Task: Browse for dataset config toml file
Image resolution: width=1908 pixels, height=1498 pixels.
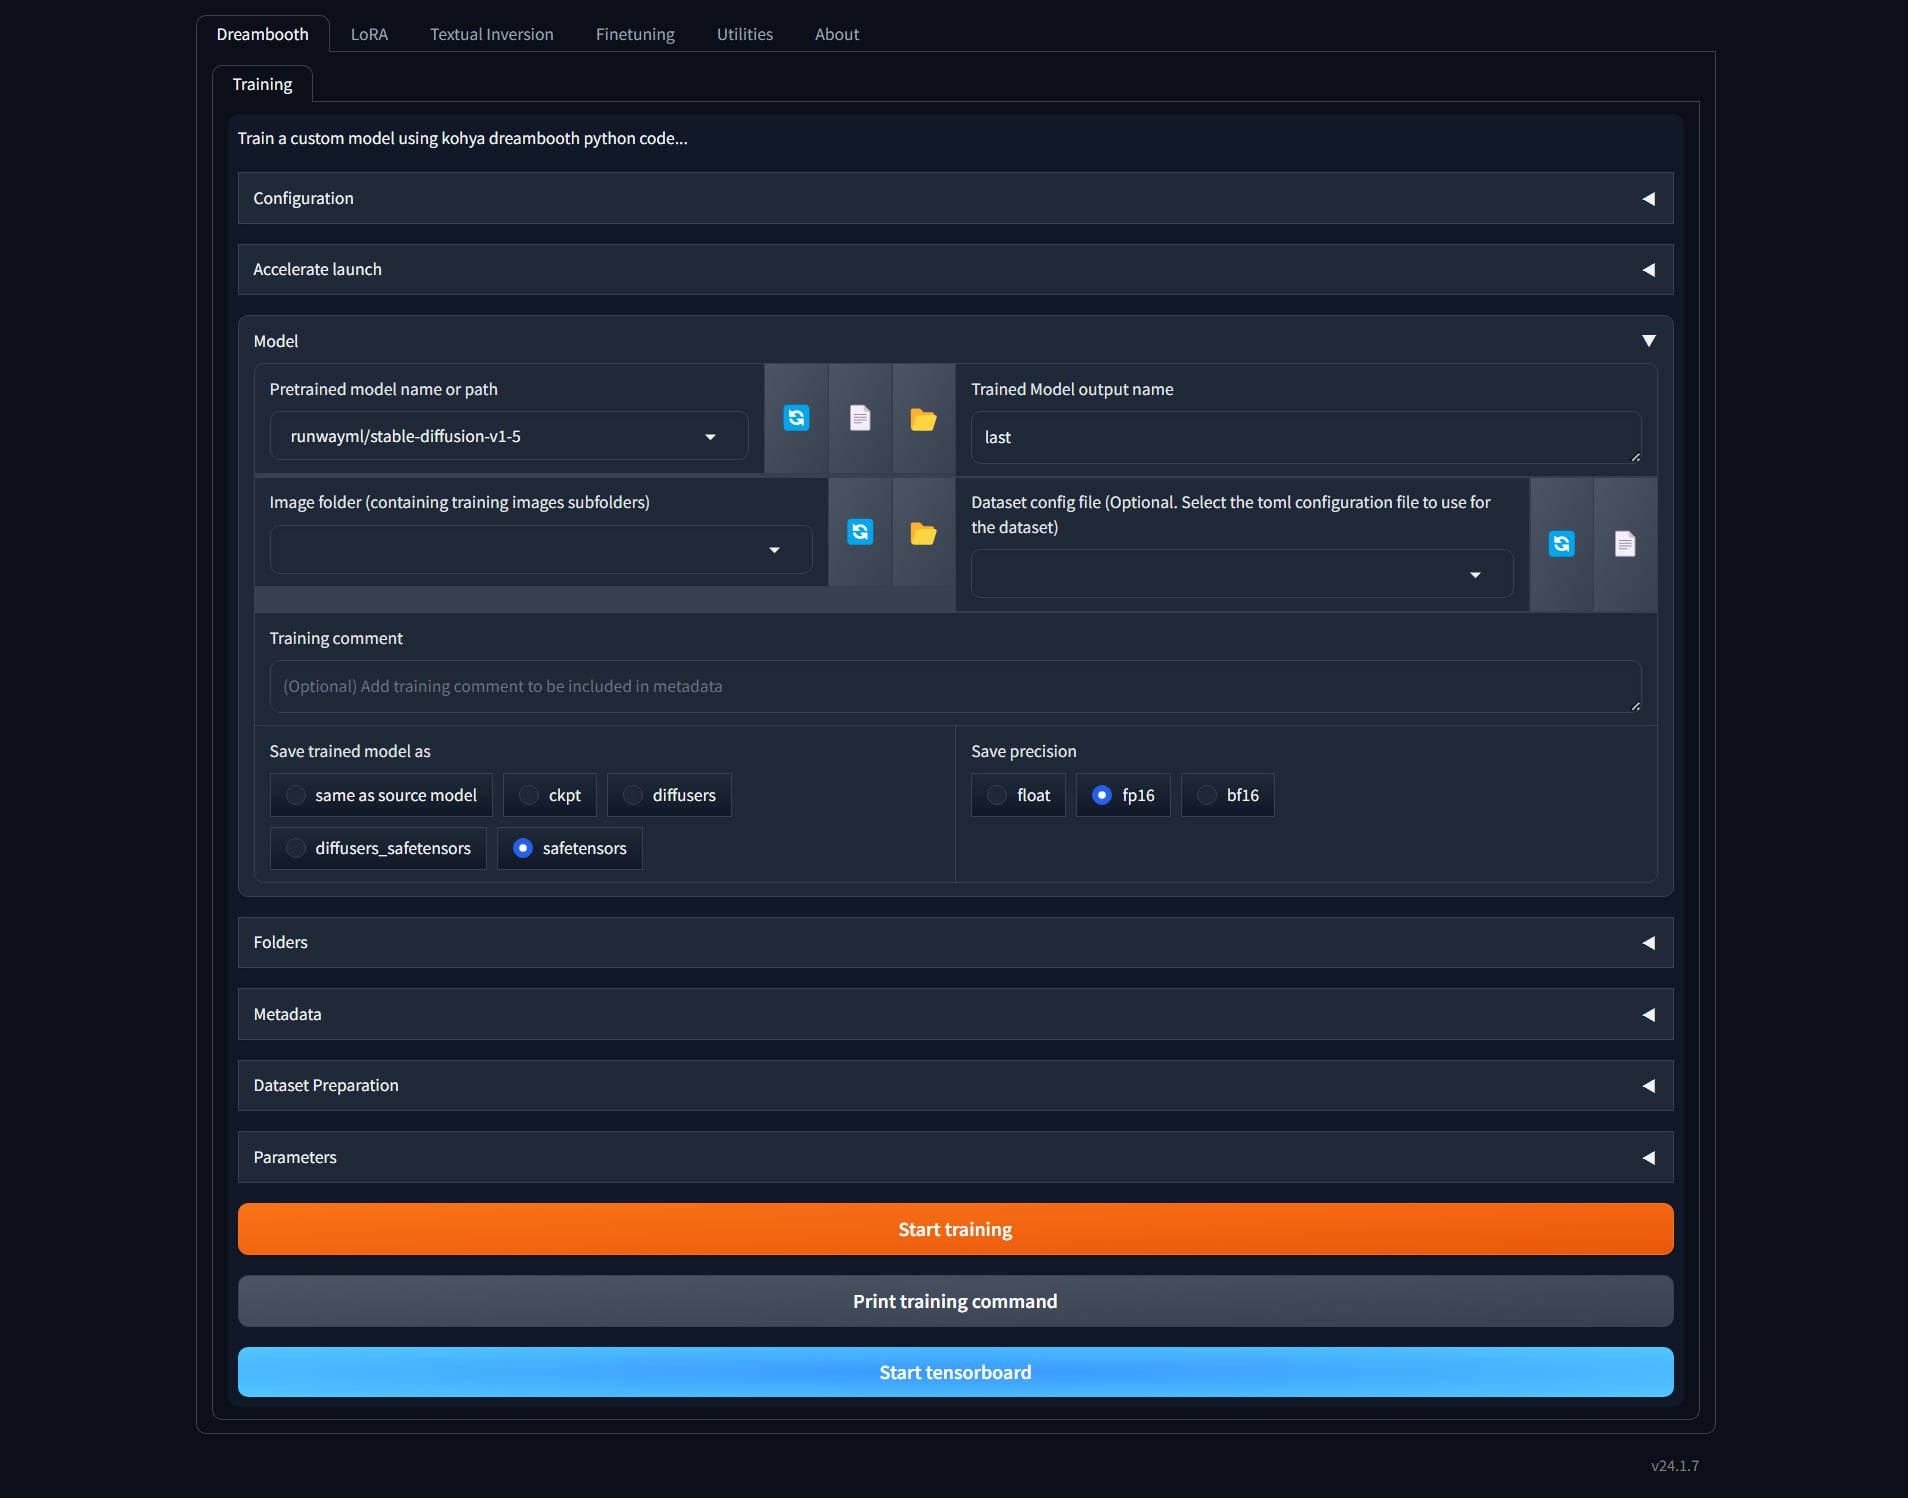Action: (1625, 544)
